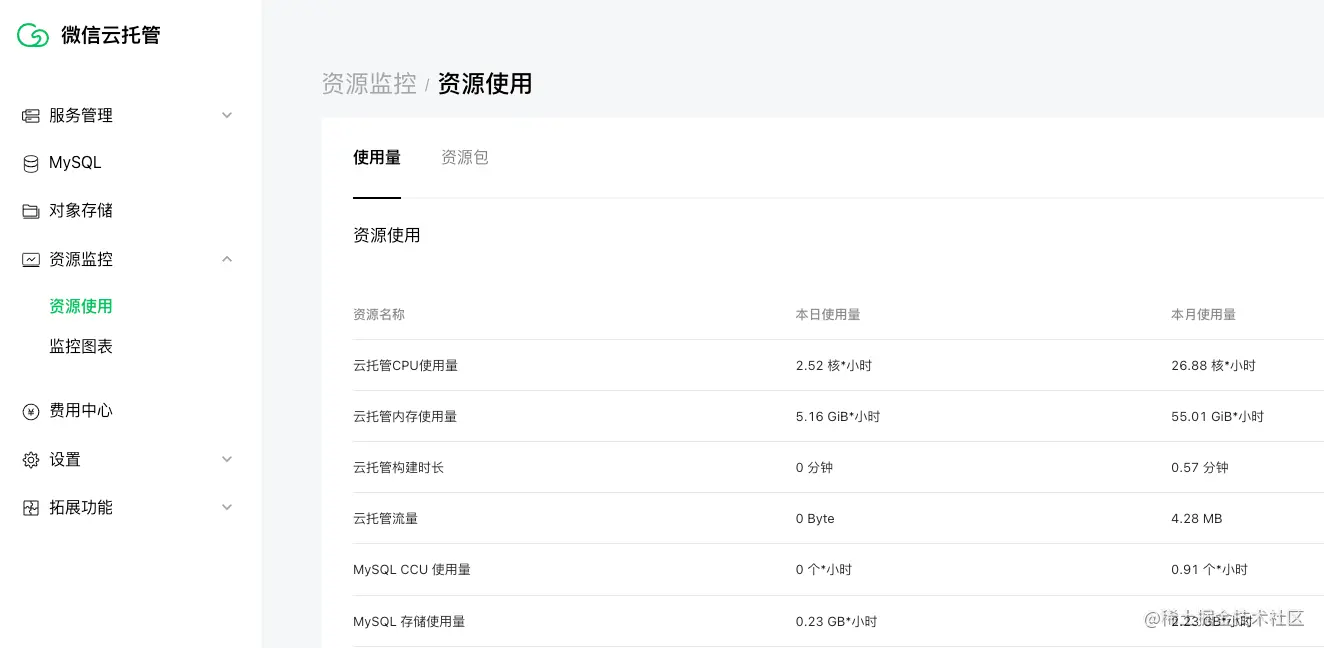This screenshot has height=648, width=1324.
Task: Click the 拓展功能 puzzle icon
Action: [x=31, y=508]
